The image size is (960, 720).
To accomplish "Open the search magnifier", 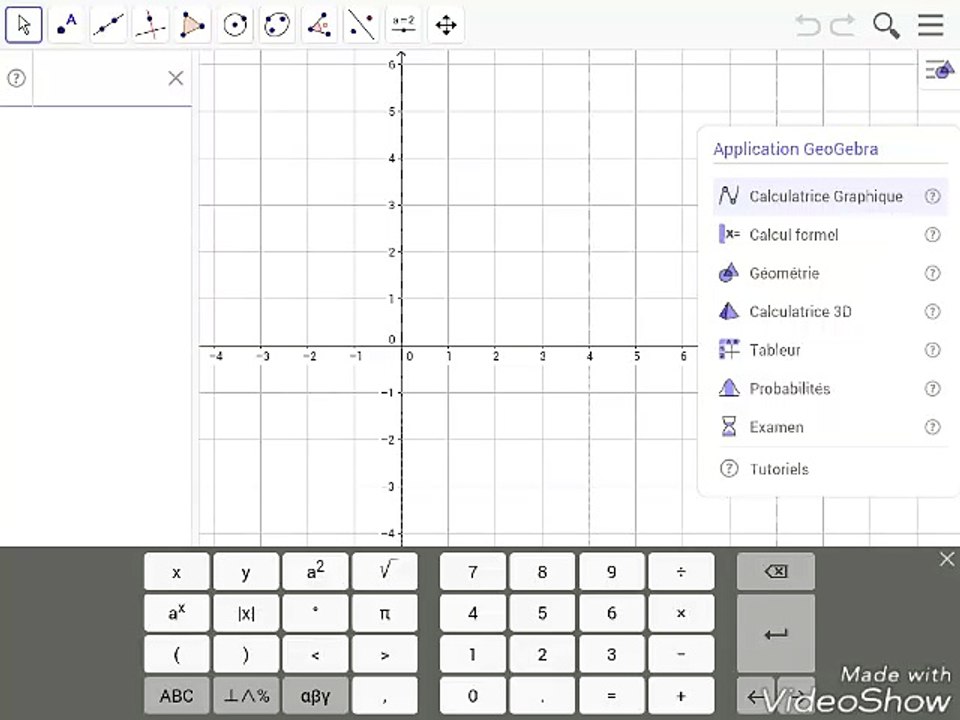I will click(x=886, y=26).
